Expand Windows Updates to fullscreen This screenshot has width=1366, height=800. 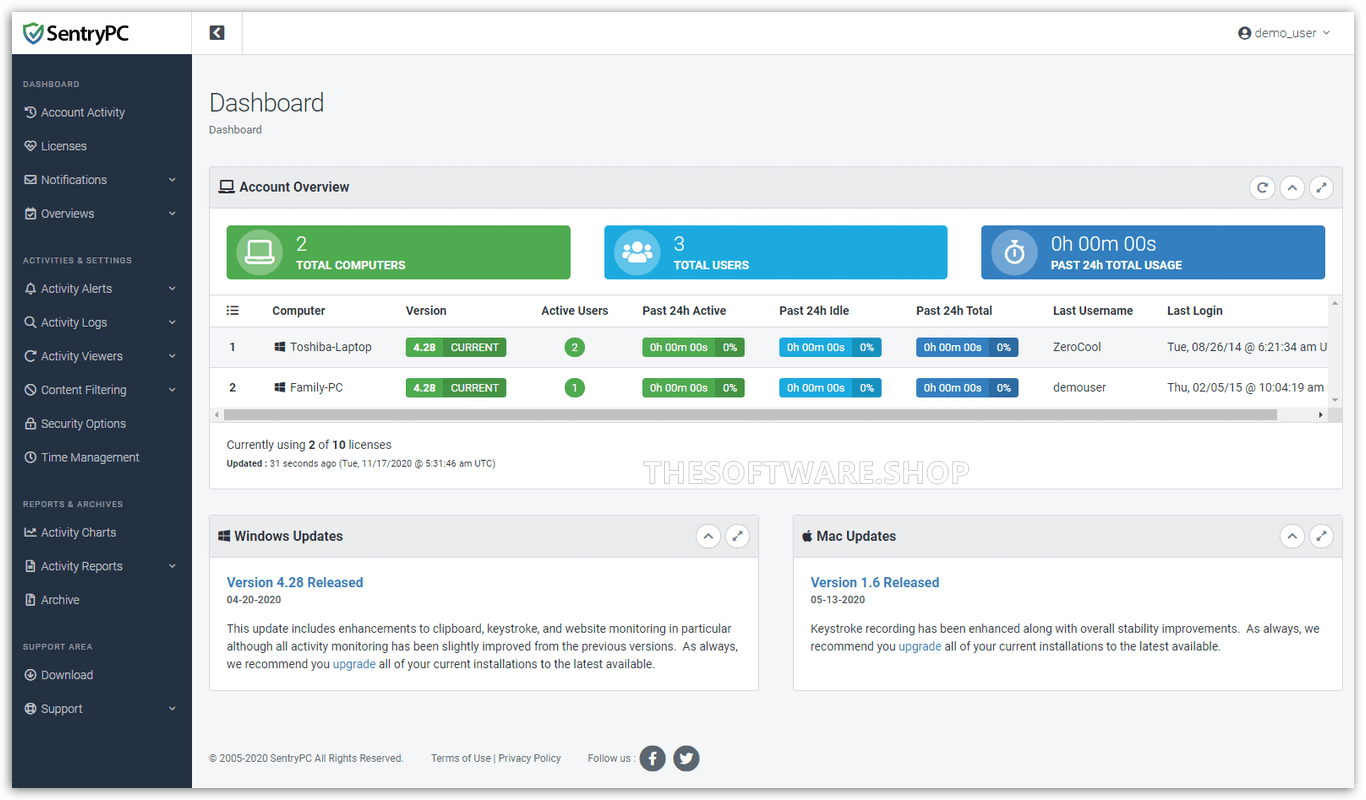[x=737, y=536]
